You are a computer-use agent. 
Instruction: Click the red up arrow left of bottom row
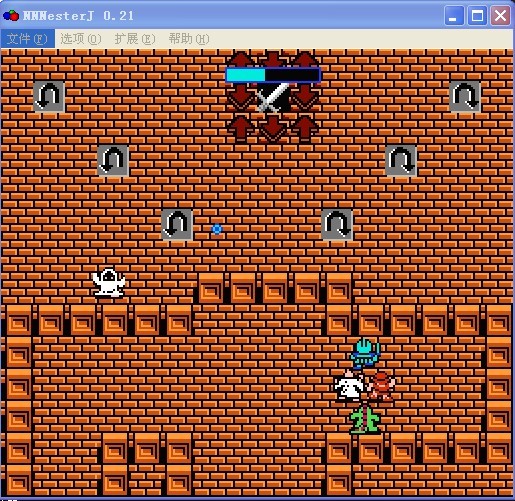(241, 129)
